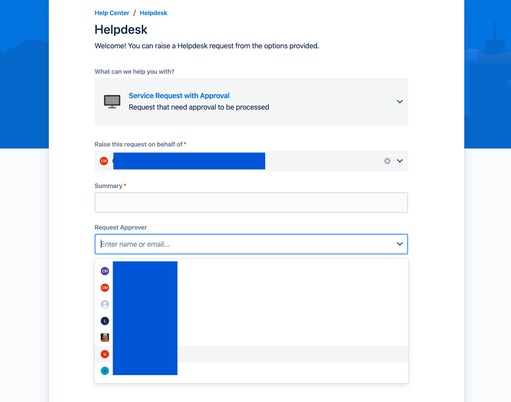
Task: Choose the user with the photo avatar
Action: [x=105, y=337]
